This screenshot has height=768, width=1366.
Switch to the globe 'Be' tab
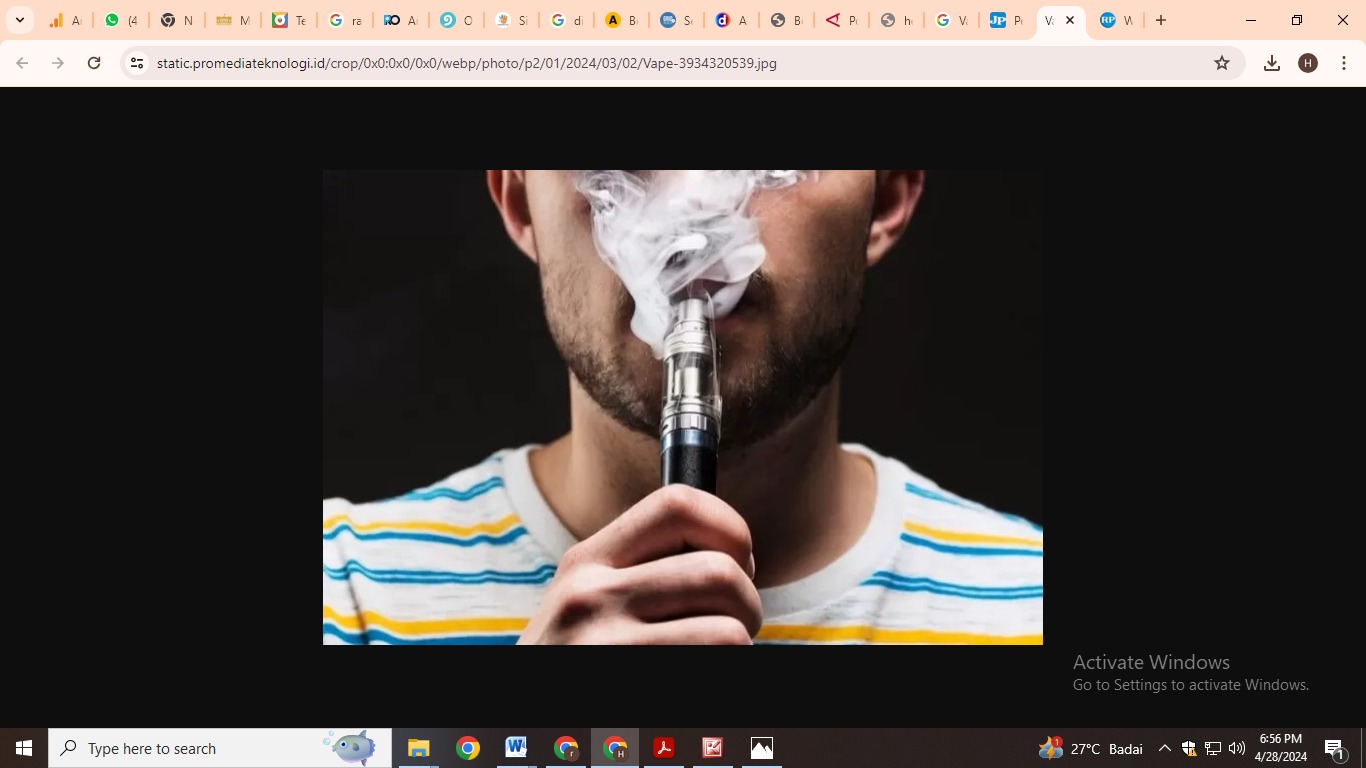(787, 20)
